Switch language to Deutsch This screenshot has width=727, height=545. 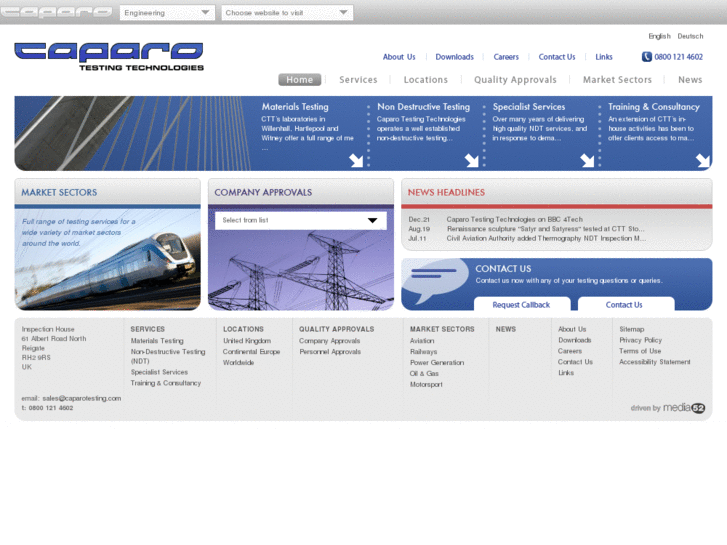tap(690, 36)
